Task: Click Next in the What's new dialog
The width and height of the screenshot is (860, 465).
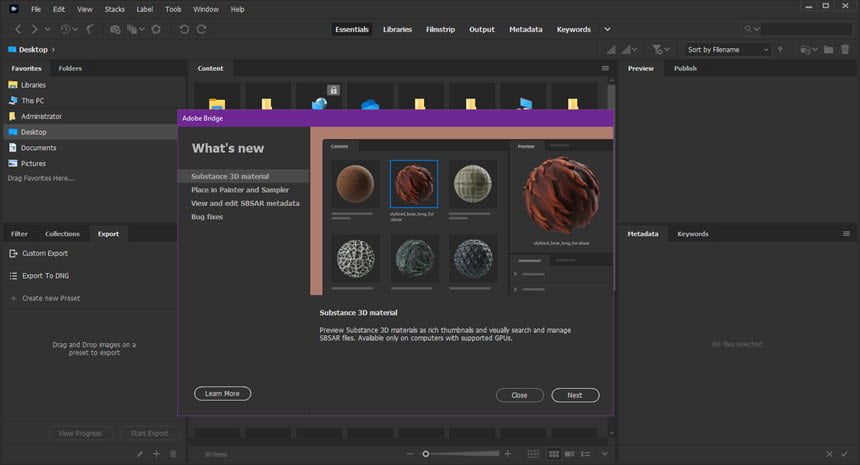Action: coord(575,395)
